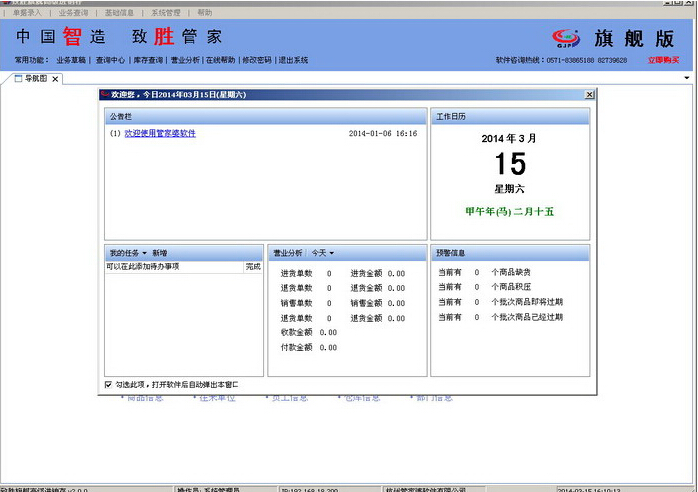Open the 业务草稿 shortcut
Screen dimensions: 698x492
coord(72,60)
